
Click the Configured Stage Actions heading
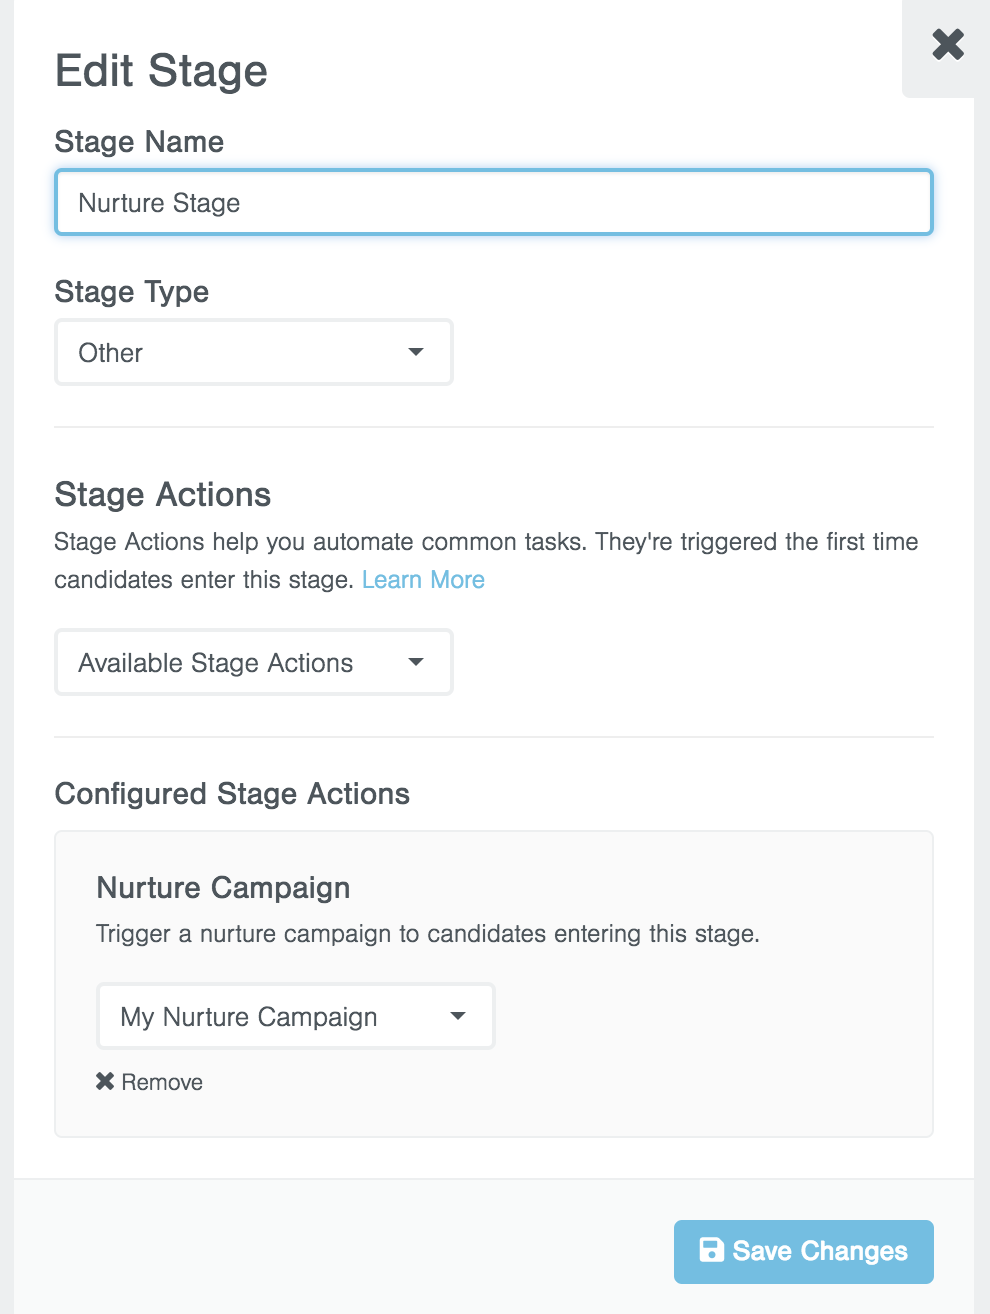click(x=232, y=794)
